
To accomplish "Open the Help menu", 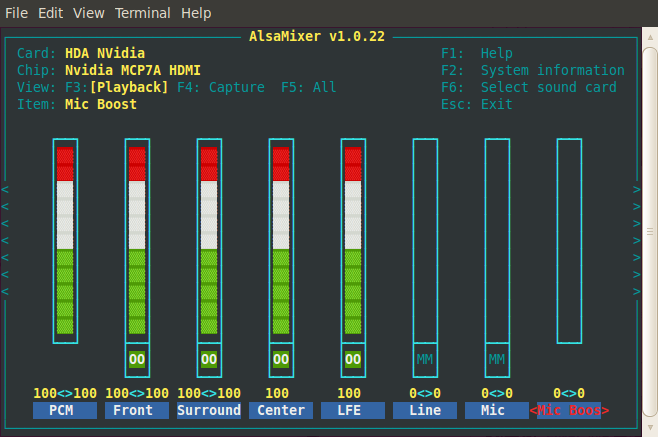I will [197, 13].
